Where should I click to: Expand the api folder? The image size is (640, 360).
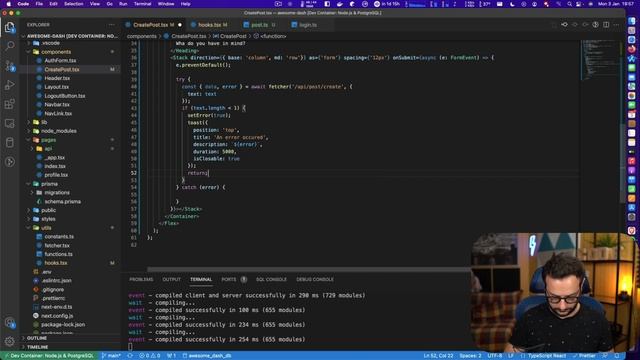coord(48,149)
